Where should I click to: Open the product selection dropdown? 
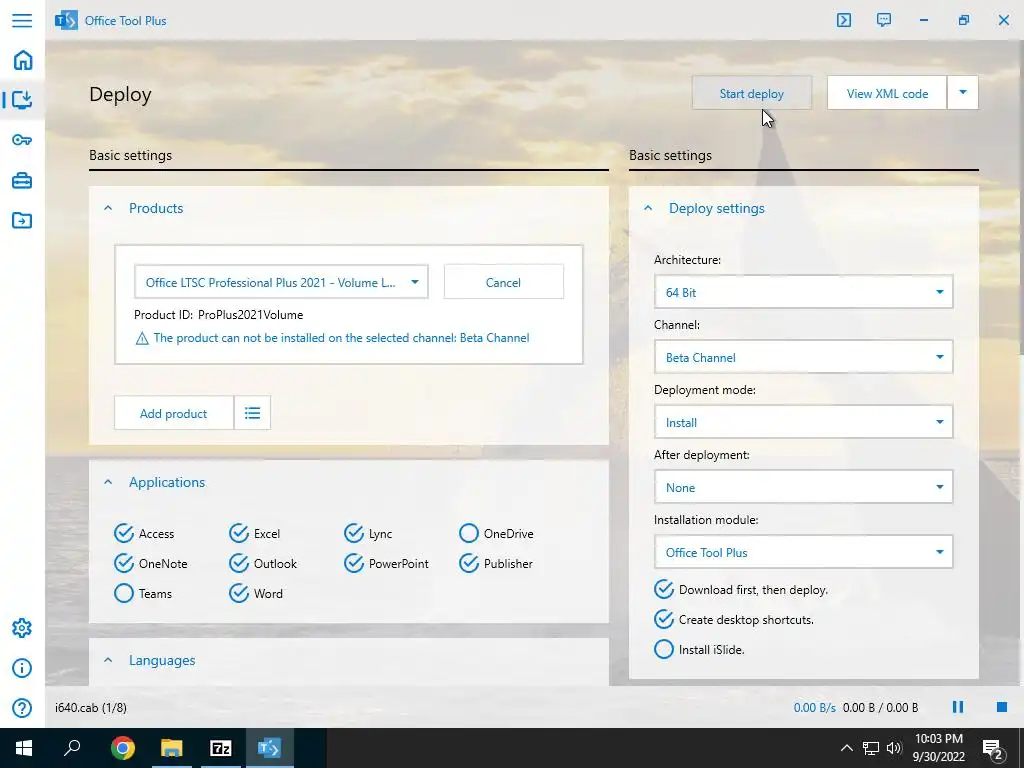[x=281, y=282]
